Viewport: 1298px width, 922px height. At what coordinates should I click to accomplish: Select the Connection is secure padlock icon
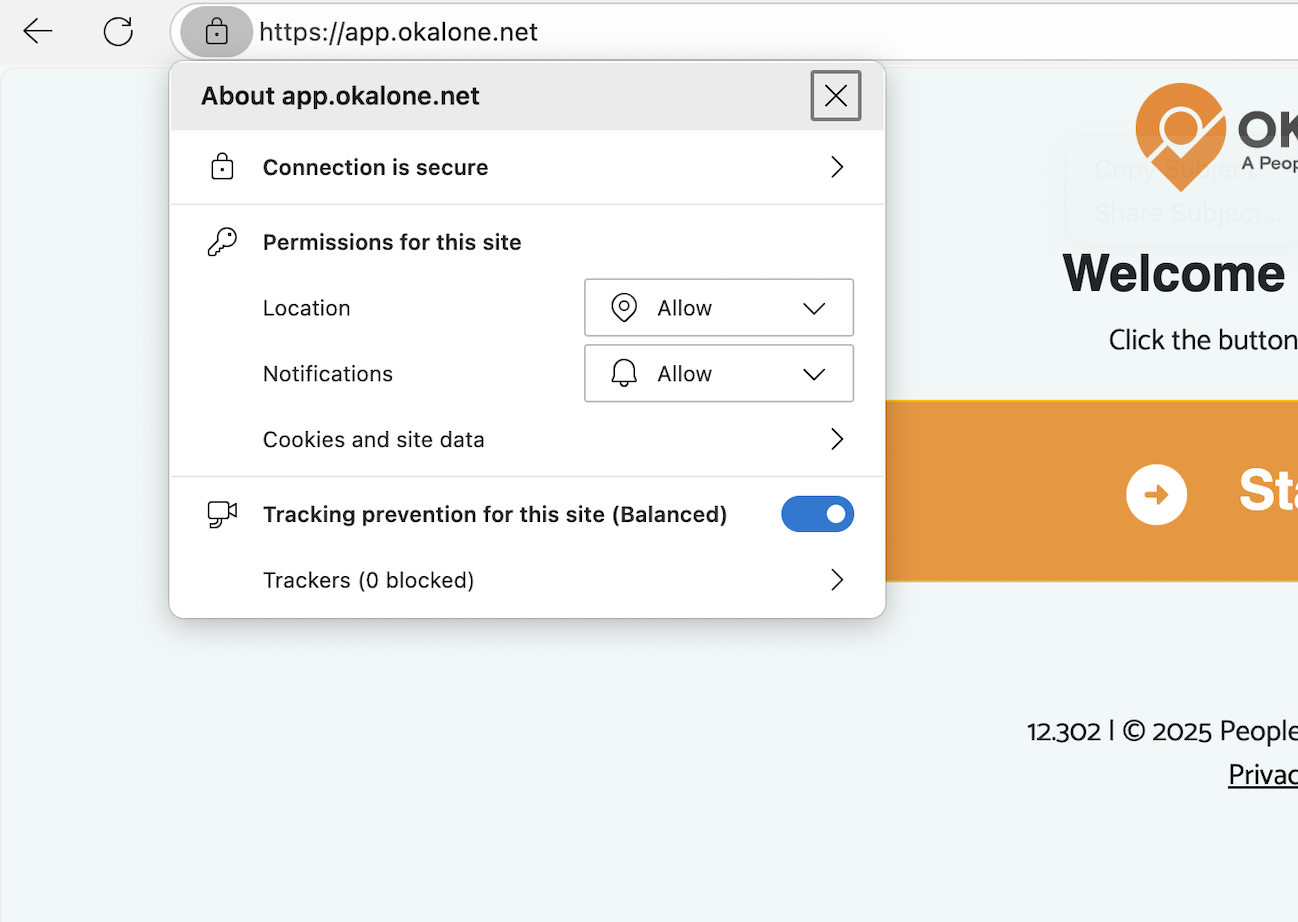tap(222, 167)
